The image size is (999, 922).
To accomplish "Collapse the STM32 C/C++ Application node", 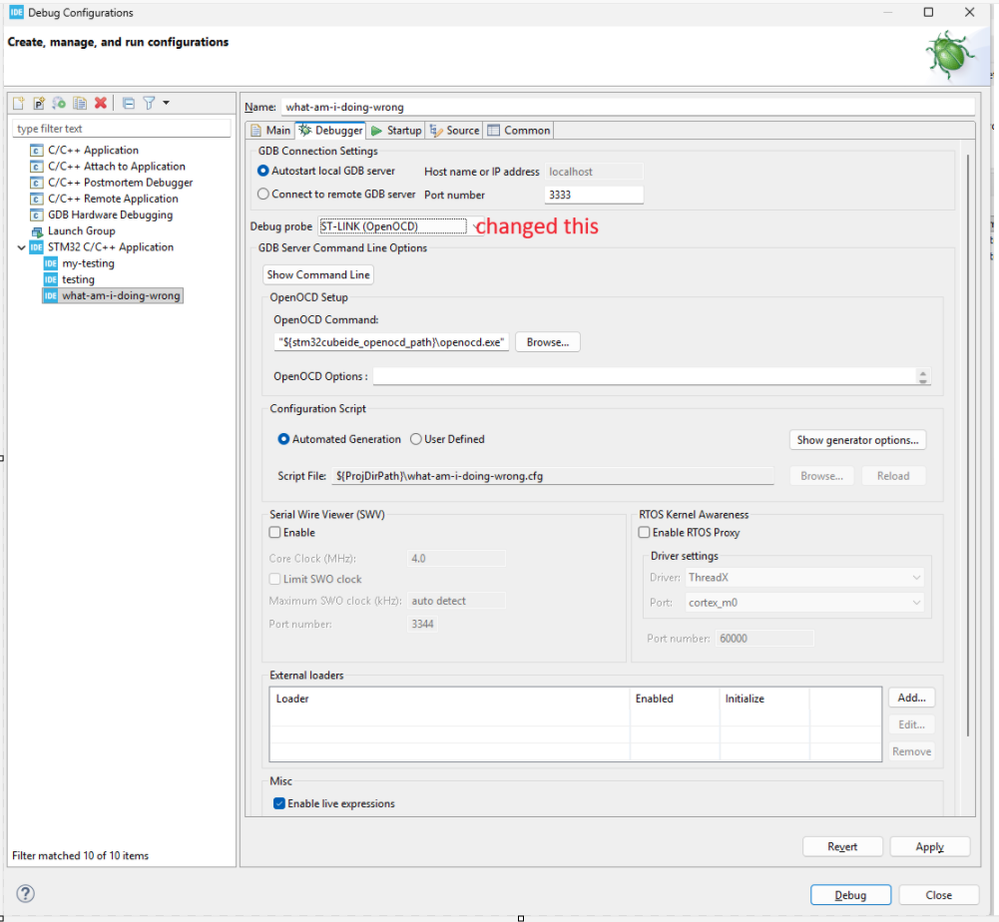I will point(22,247).
